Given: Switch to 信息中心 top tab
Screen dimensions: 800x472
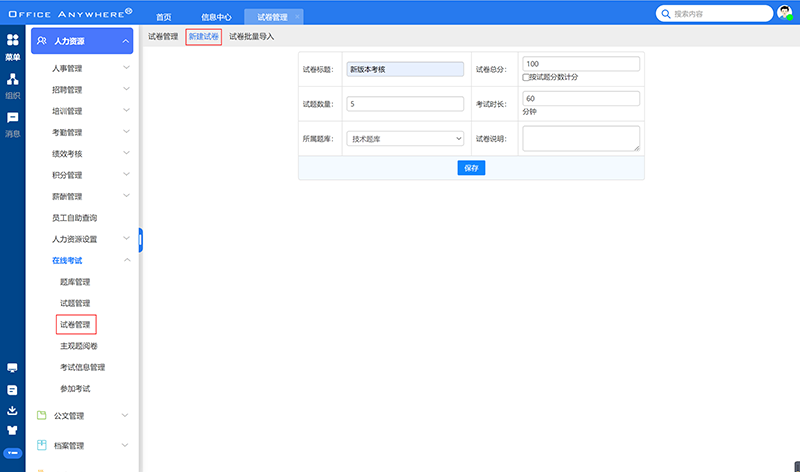Looking at the screenshot, I should click(x=216, y=17).
